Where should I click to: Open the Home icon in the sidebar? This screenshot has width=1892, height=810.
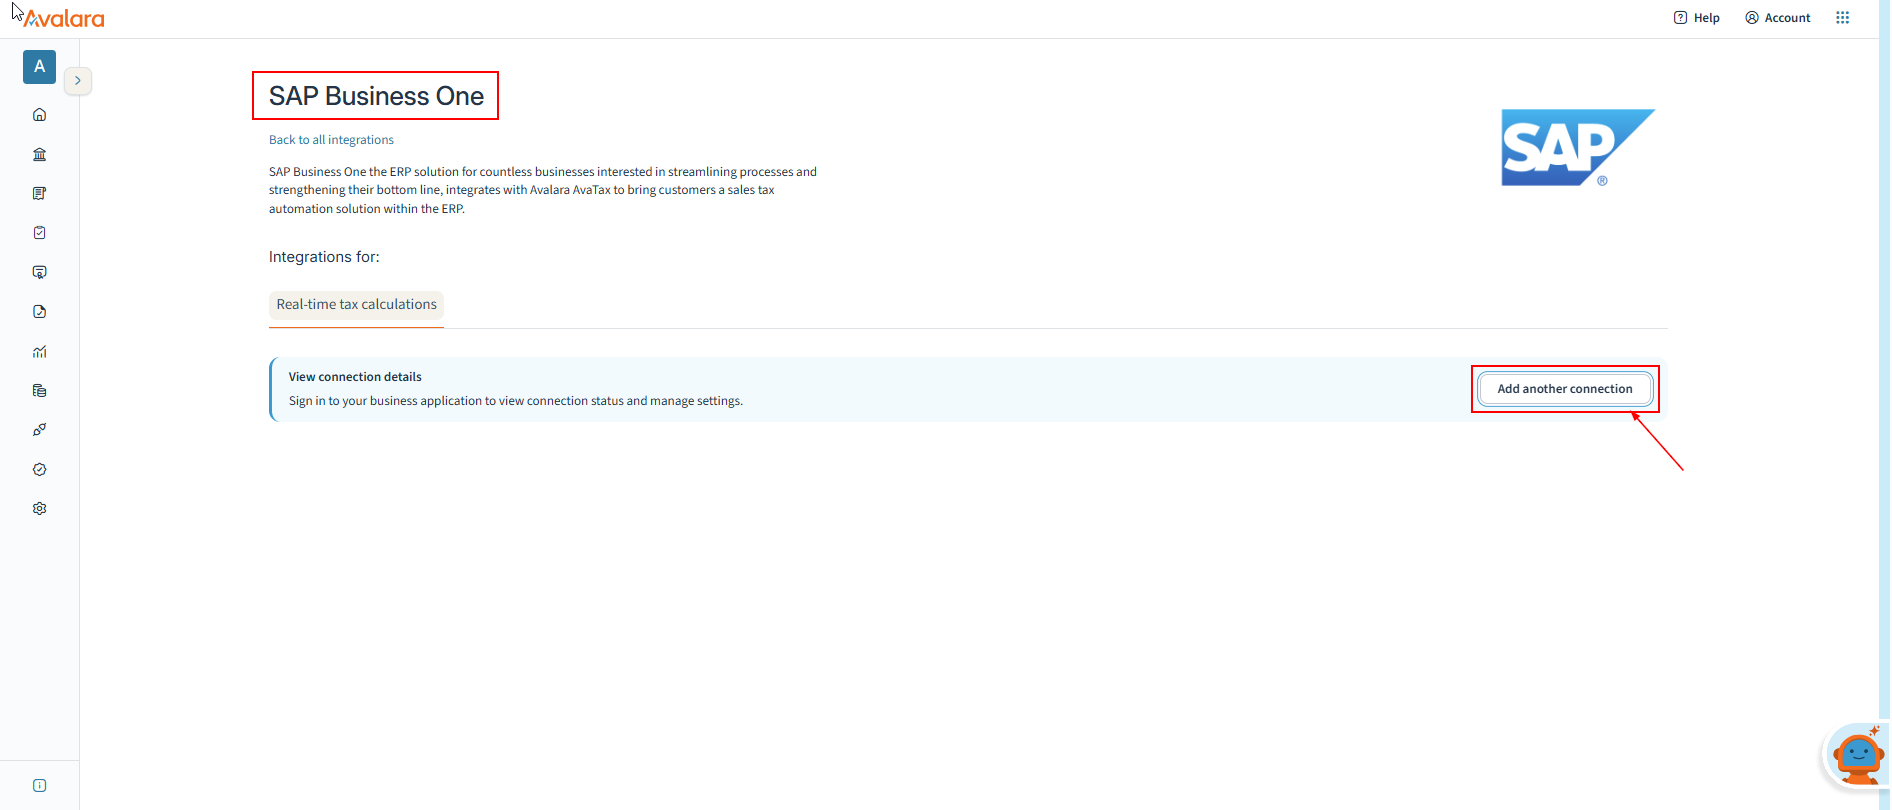point(39,115)
